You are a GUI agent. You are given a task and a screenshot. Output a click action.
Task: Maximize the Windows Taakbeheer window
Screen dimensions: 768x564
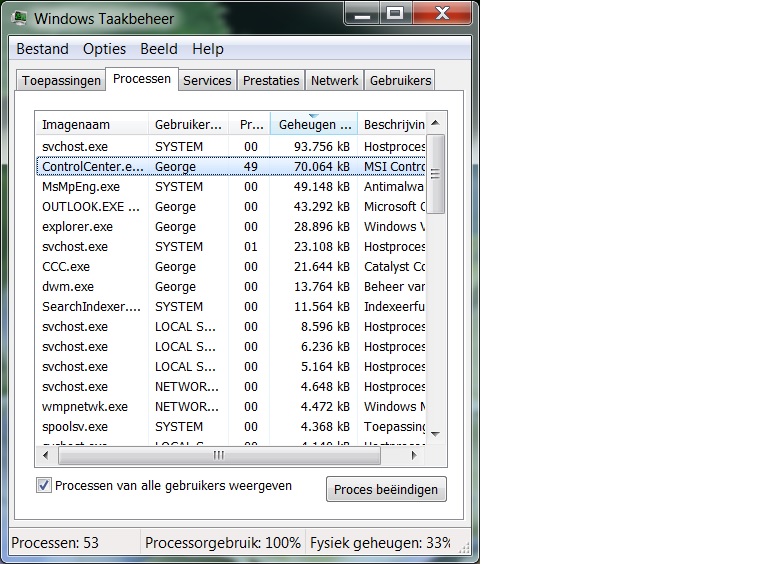(x=396, y=13)
